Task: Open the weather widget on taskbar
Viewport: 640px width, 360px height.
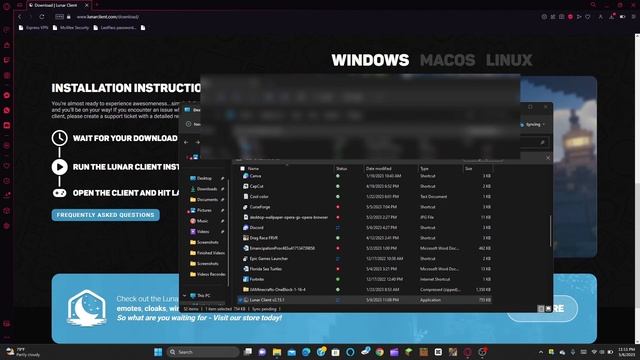Action: point(23,352)
